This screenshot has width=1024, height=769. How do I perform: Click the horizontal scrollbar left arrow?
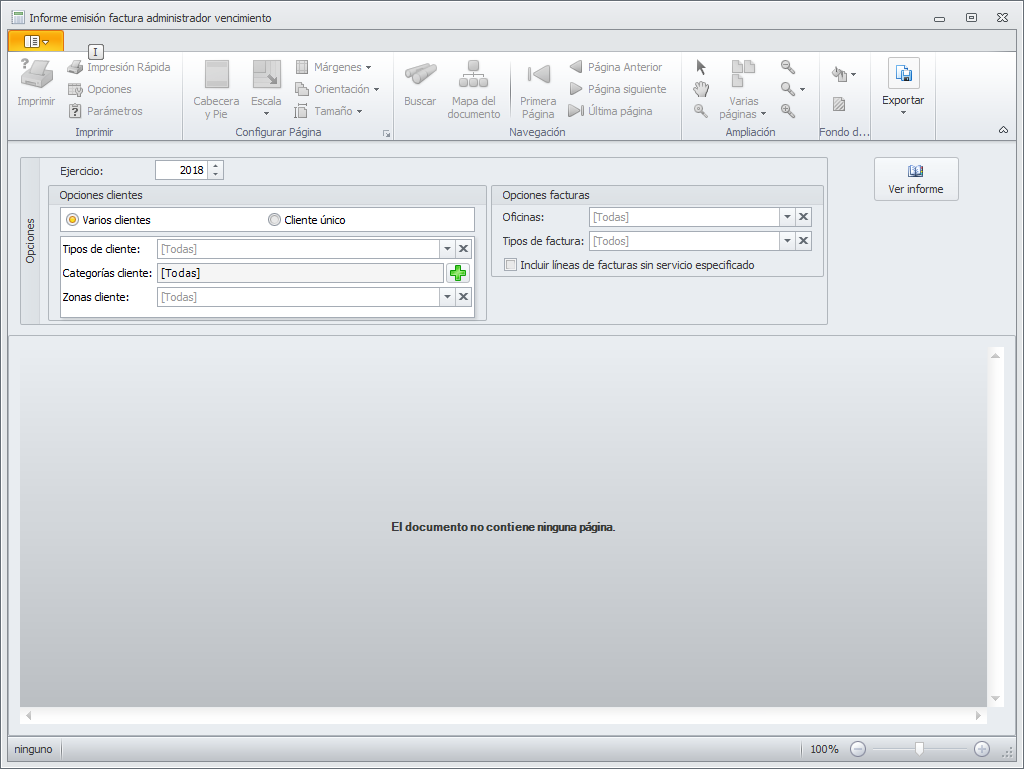(x=28, y=715)
